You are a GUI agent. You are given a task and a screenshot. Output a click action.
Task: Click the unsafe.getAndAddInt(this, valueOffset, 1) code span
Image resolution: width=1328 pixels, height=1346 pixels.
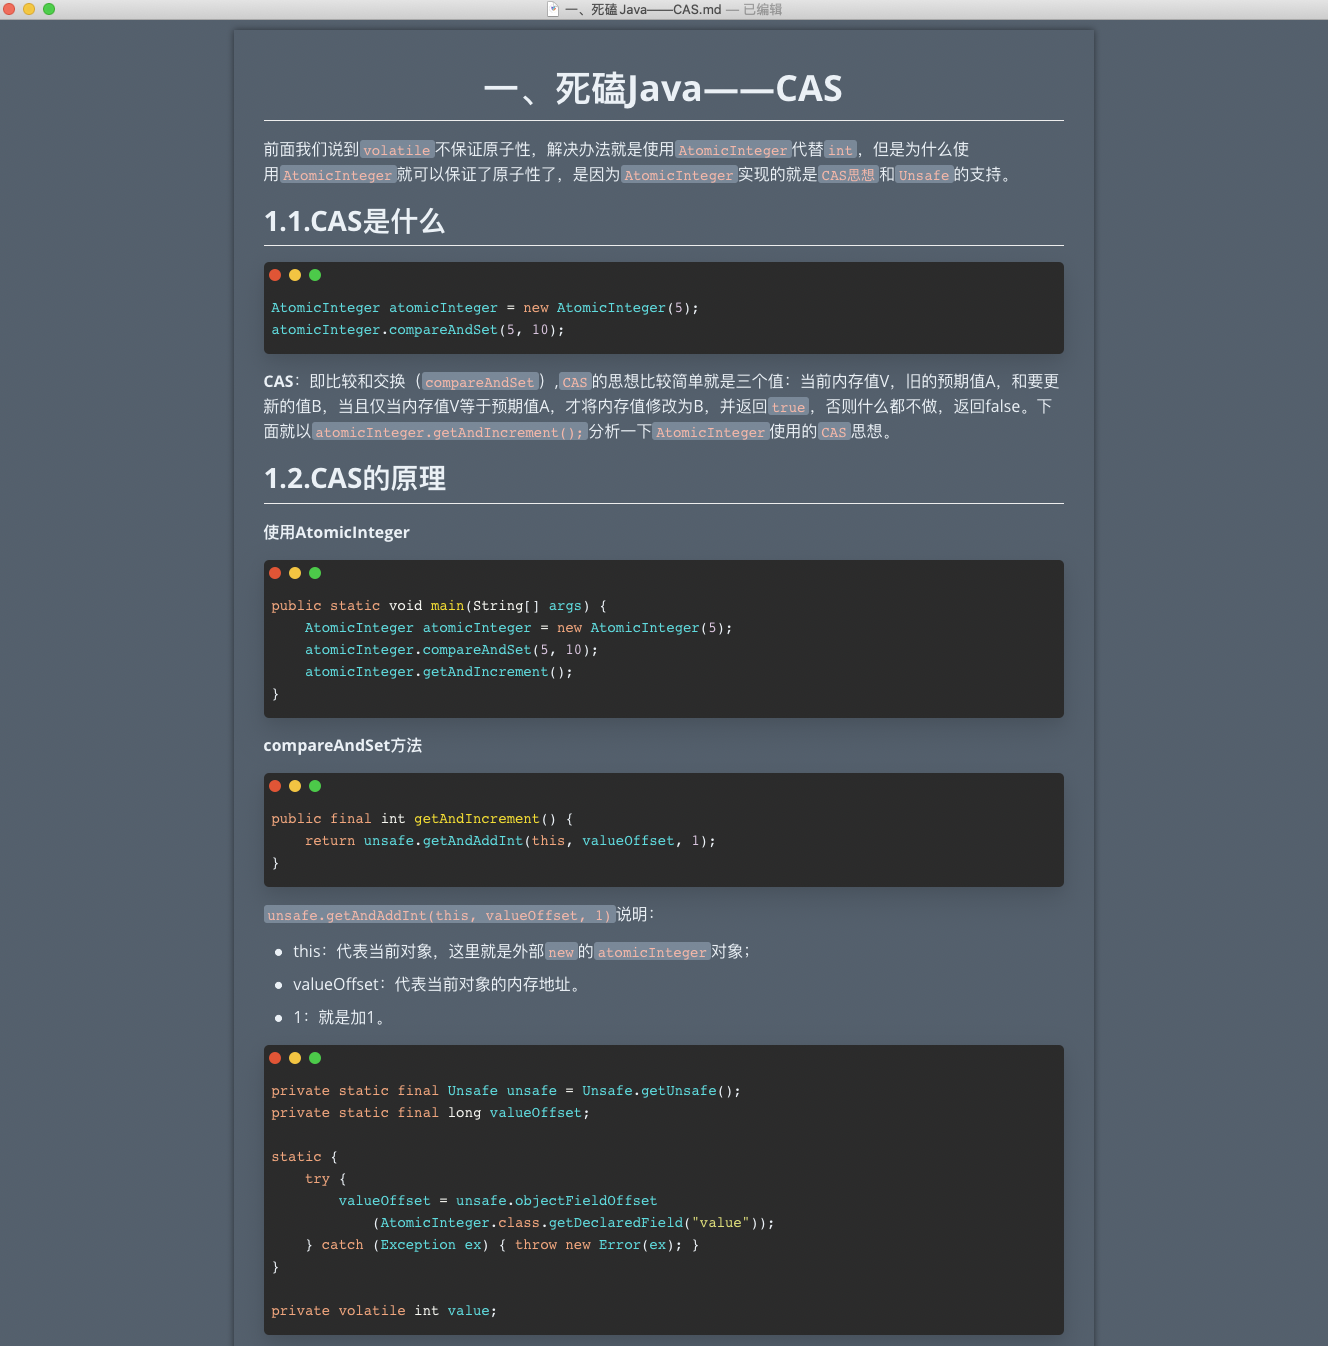437,914
